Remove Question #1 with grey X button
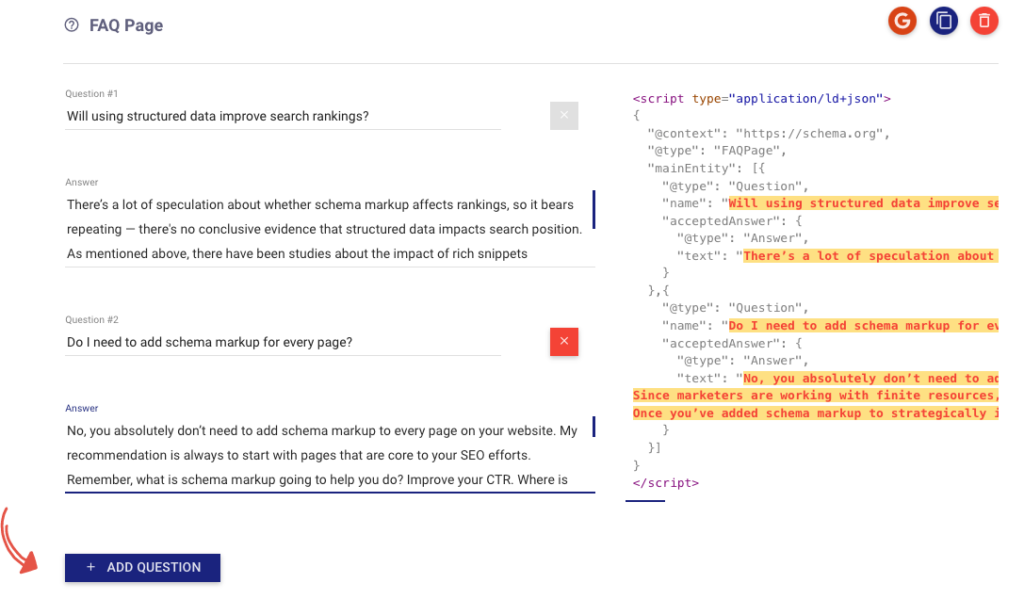The image size is (1024, 599). point(564,116)
